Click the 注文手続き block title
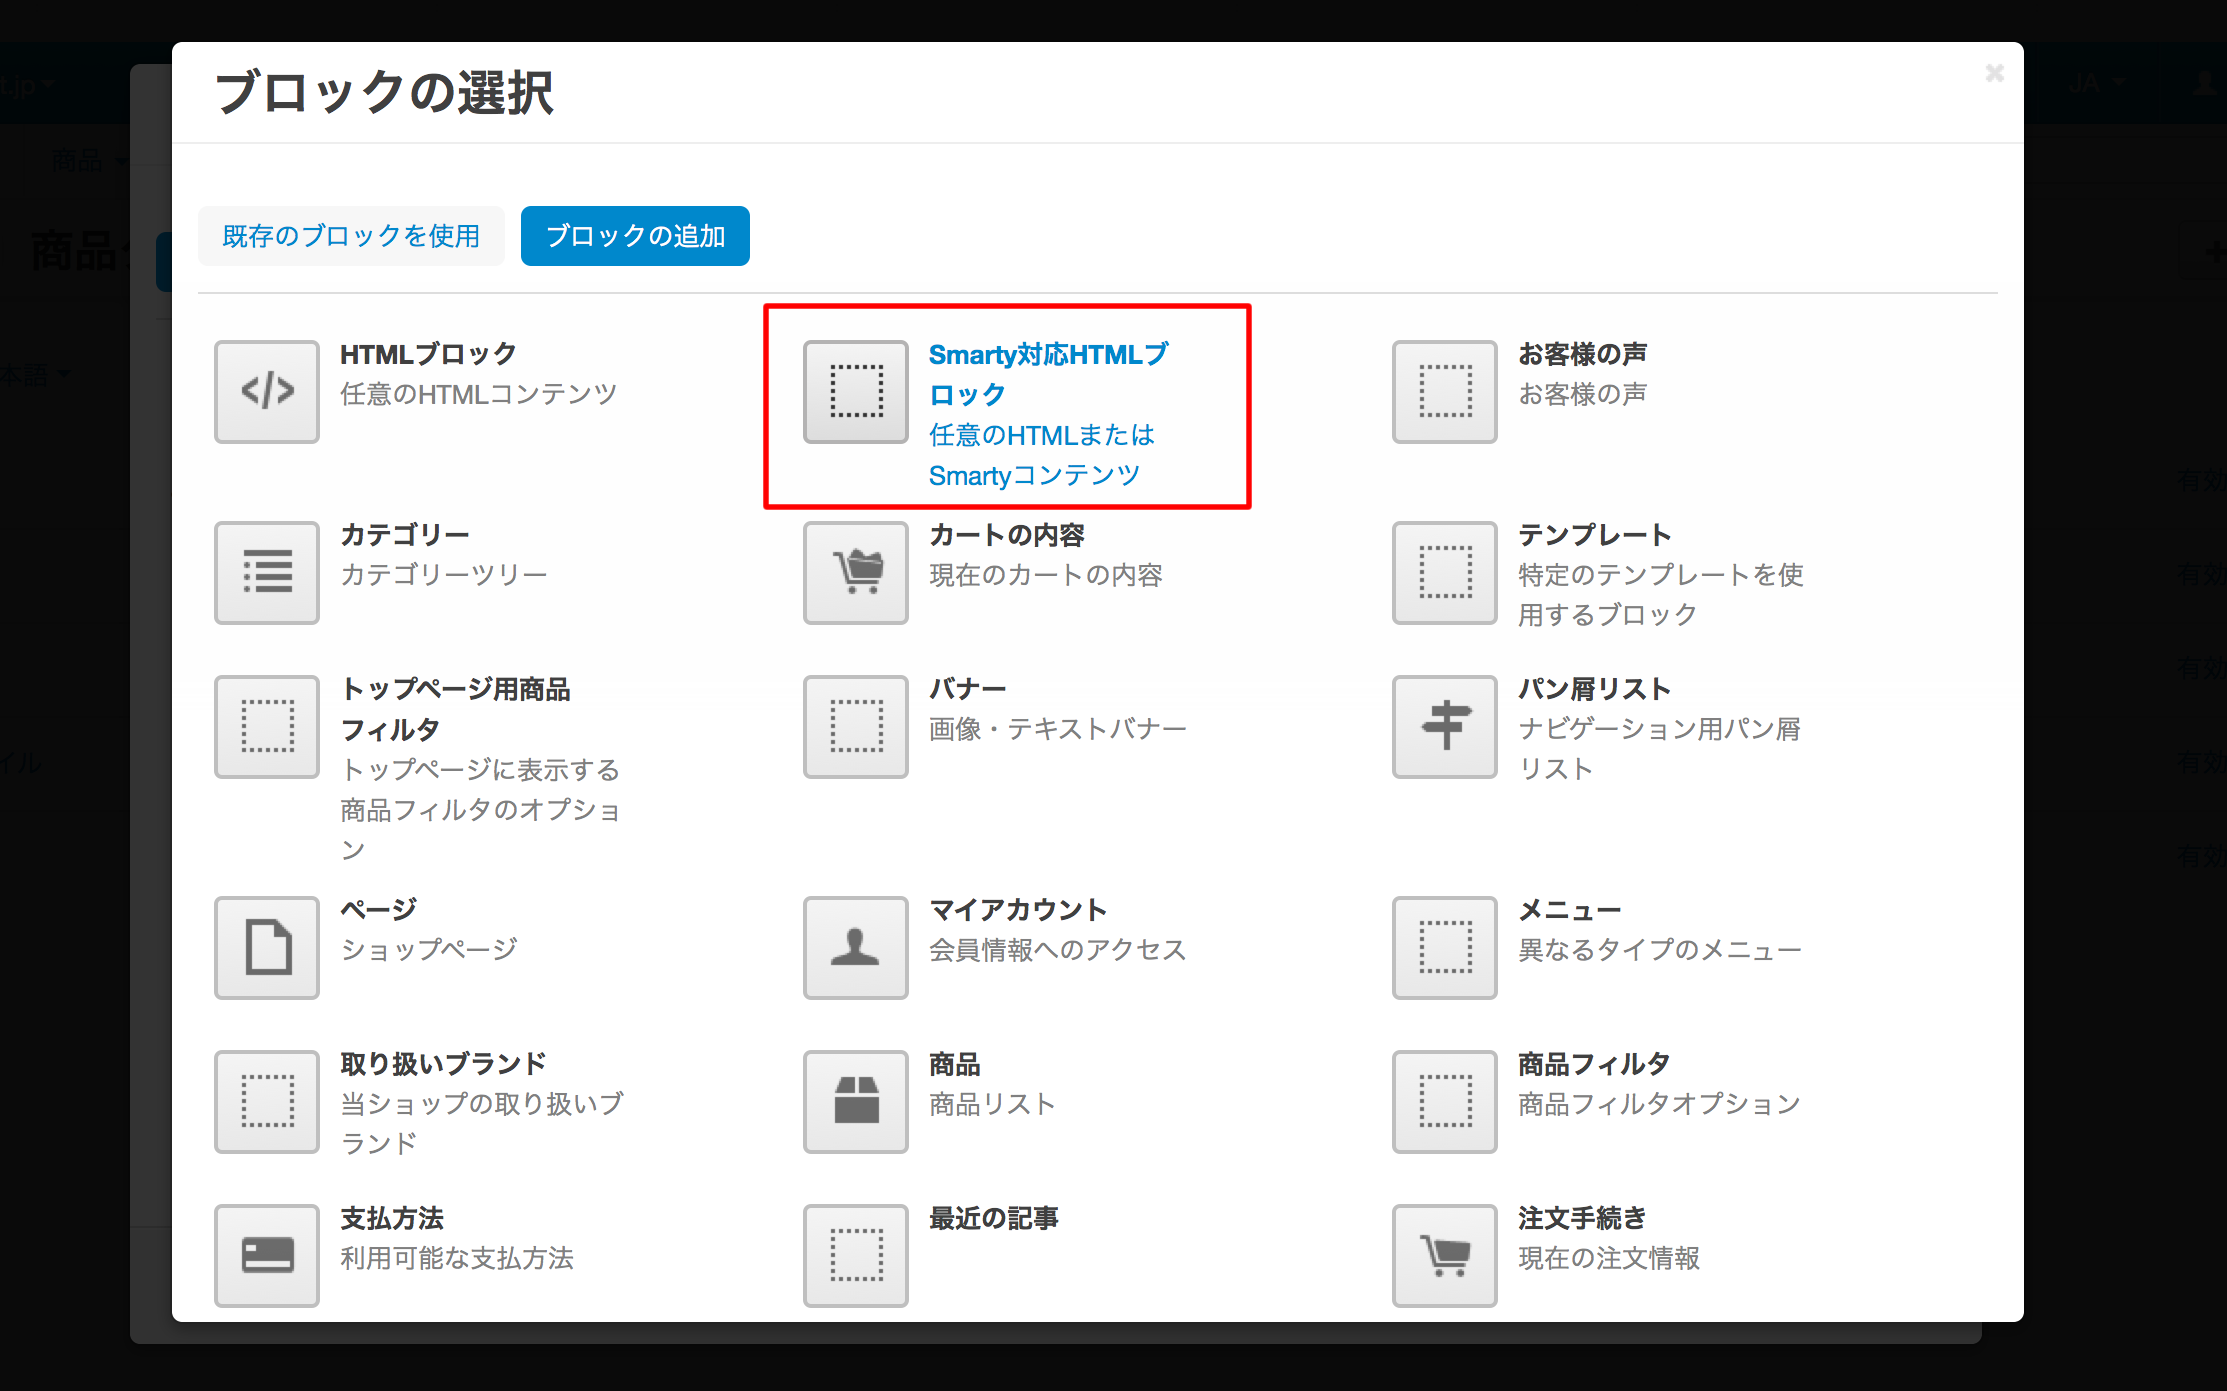The width and height of the screenshot is (2227, 1391). click(x=1582, y=1218)
